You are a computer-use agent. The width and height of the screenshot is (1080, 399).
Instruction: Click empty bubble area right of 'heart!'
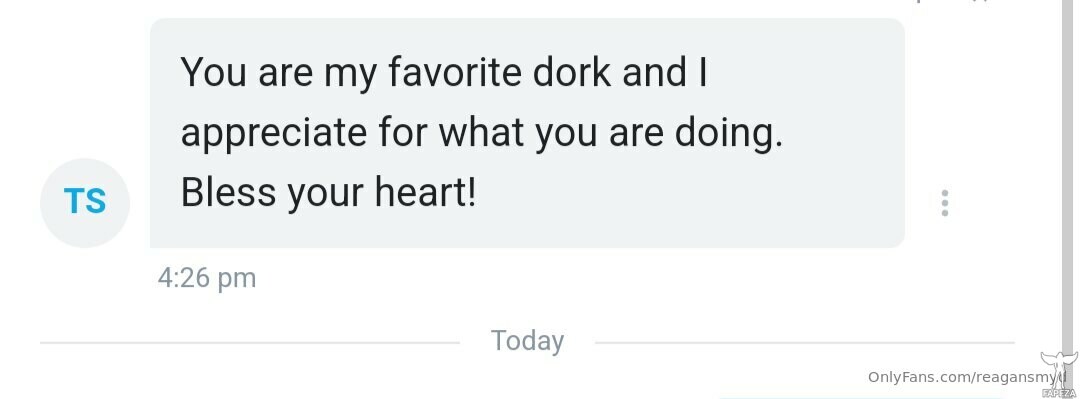click(x=689, y=194)
